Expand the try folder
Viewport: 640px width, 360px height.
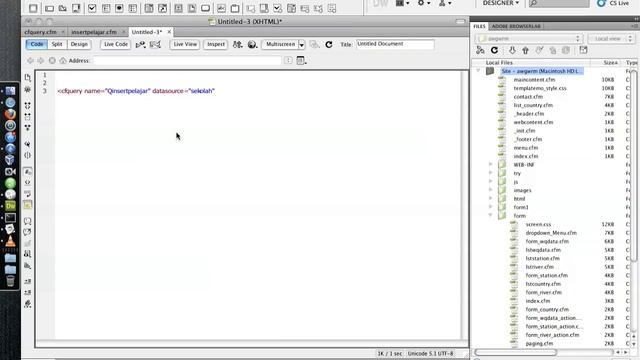pos(491,173)
